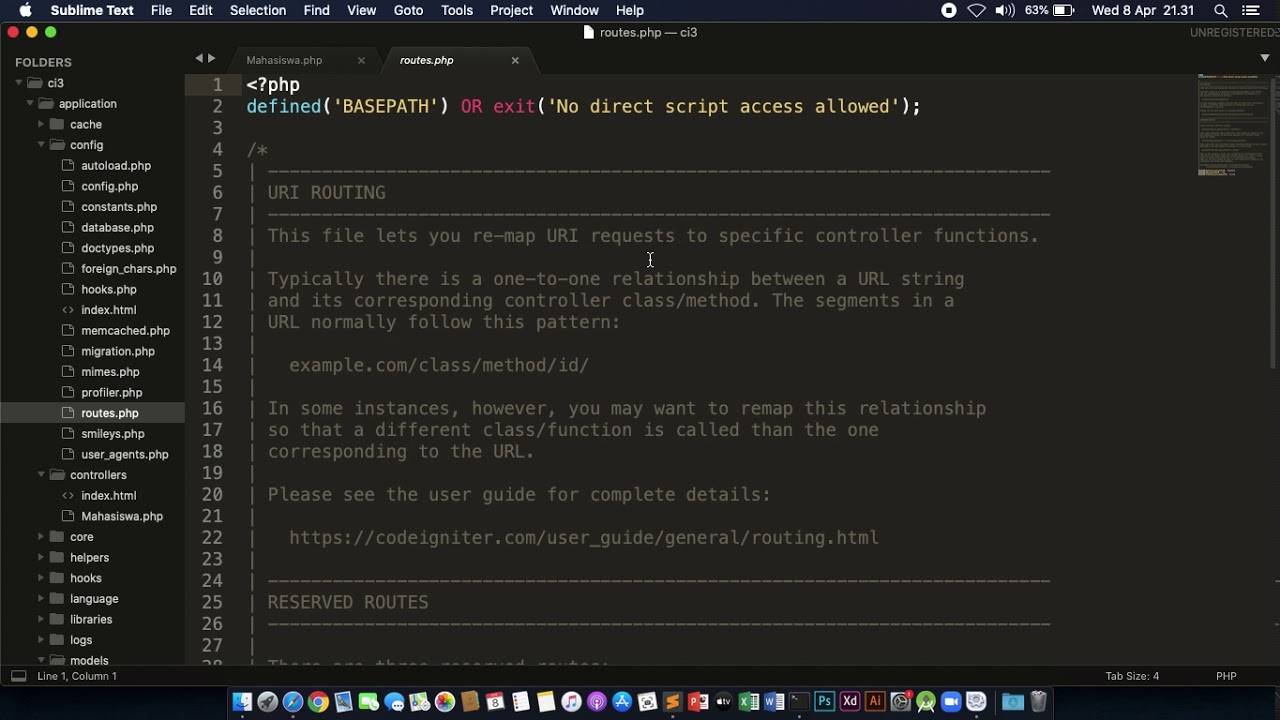The height and width of the screenshot is (720, 1280).
Task: Select the routes.php editor tab
Action: 427,60
